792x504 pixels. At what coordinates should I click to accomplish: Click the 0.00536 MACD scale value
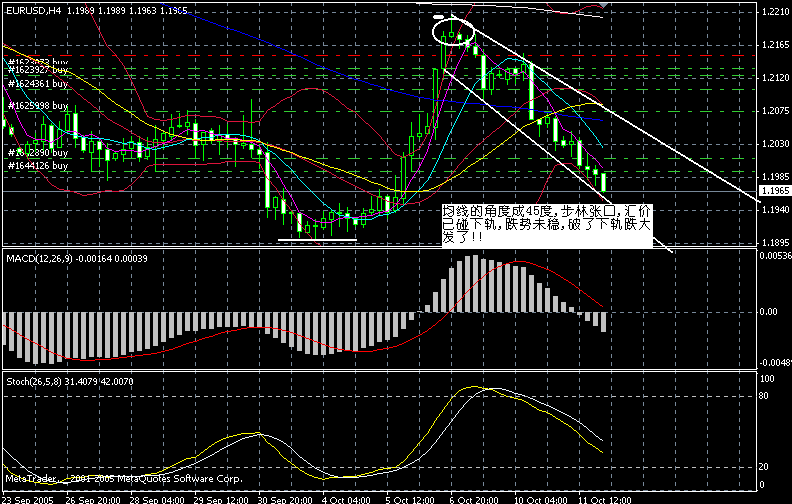(x=775, y=256)
